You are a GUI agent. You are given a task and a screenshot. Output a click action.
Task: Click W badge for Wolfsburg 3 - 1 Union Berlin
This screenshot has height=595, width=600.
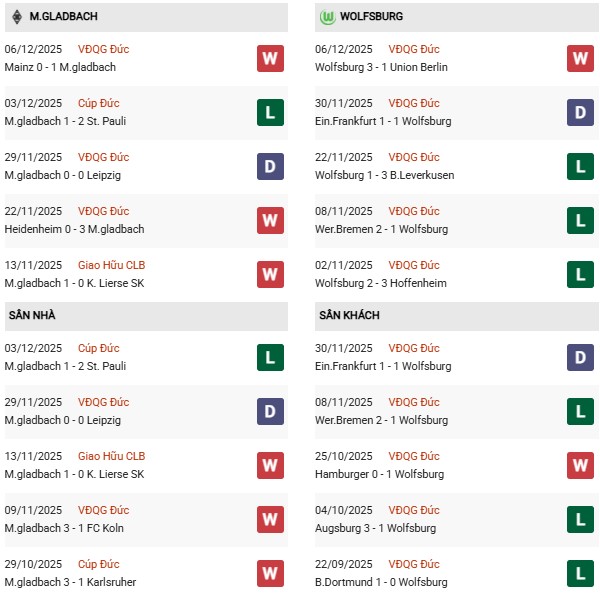[580, 58]
